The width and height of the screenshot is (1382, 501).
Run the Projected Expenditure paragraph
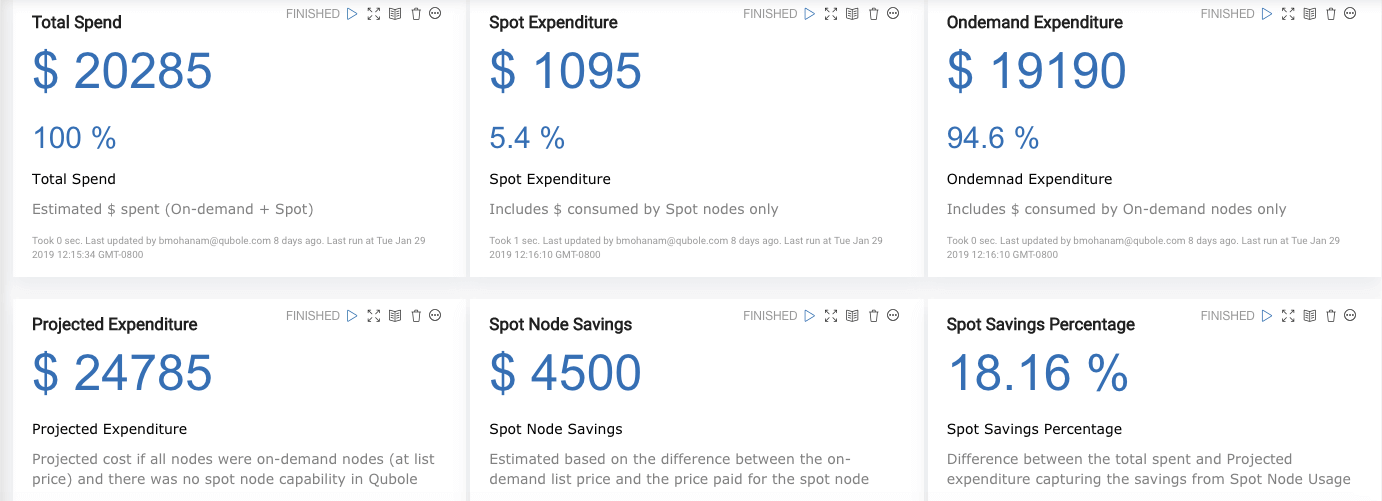click(352, 316)
